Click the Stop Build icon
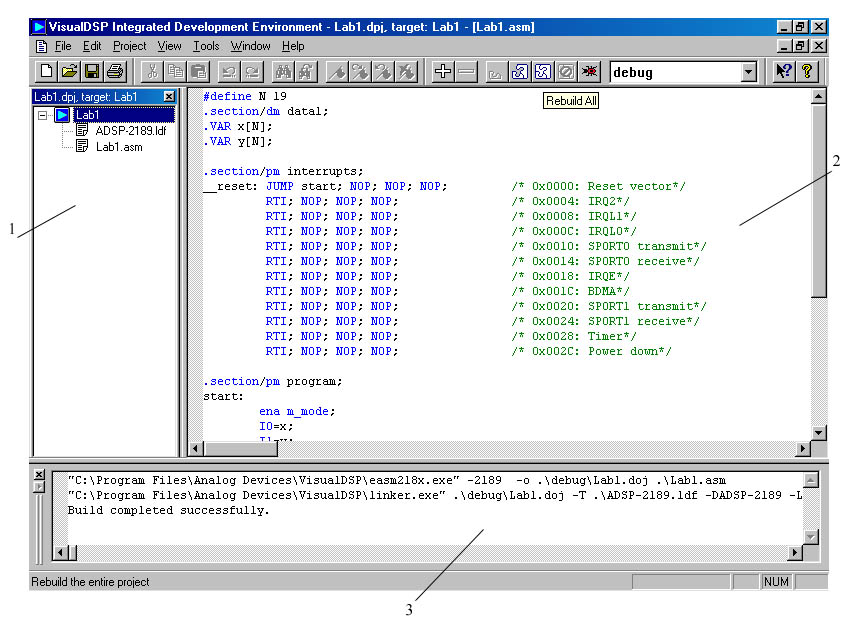Image resolution: width=850 pixels, height=625 pixels. [x=566, y=72]
